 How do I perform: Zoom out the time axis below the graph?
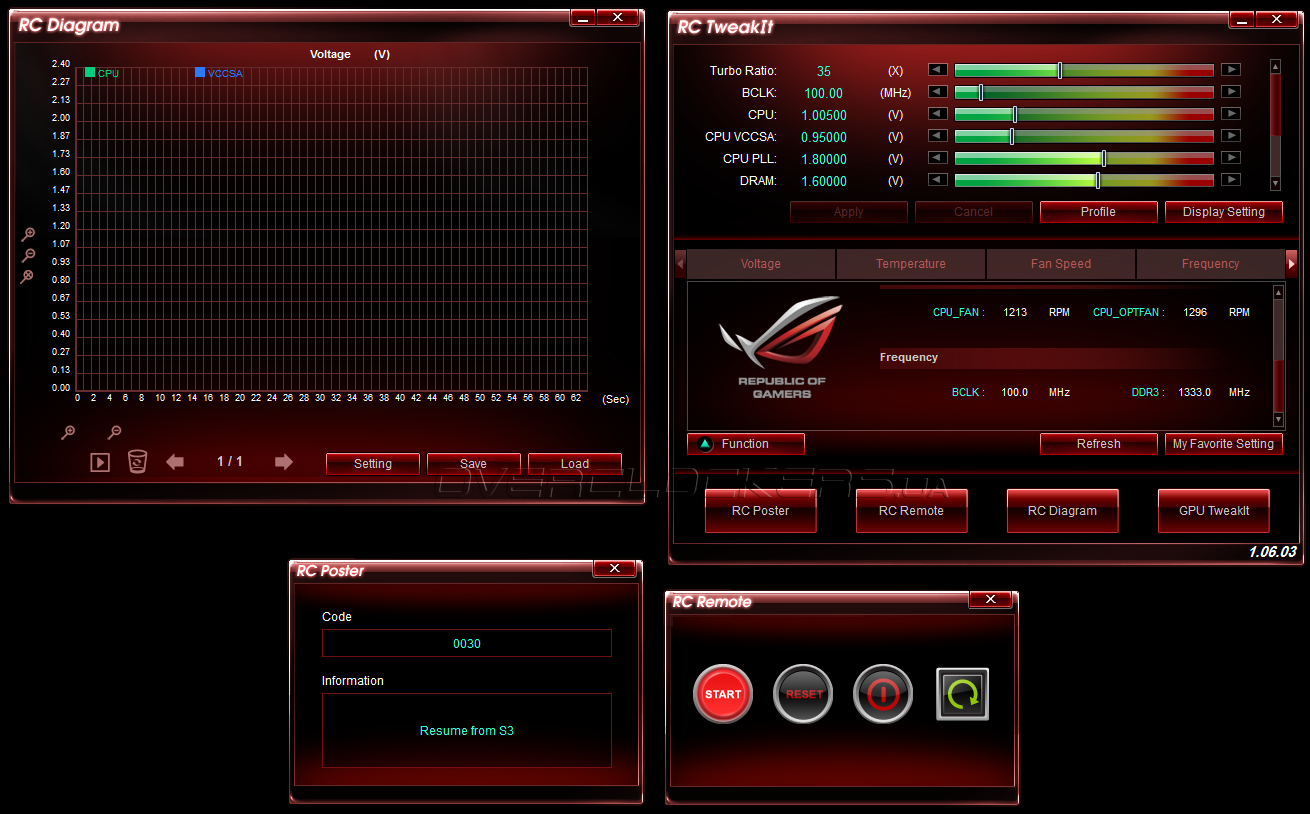point(115,432)
